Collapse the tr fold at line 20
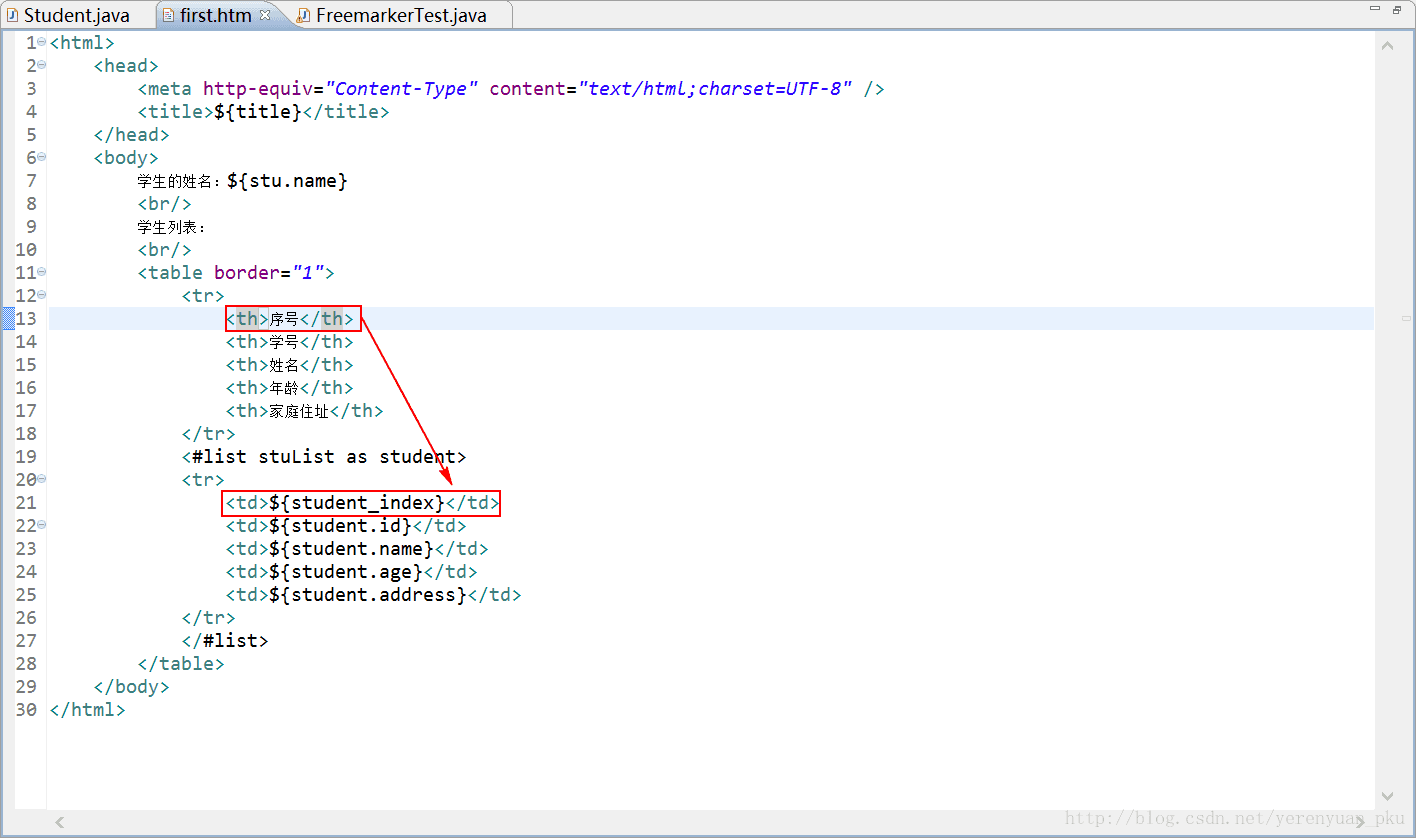Viewport: 1416px width, 838px height. click(x=41, y=479)
